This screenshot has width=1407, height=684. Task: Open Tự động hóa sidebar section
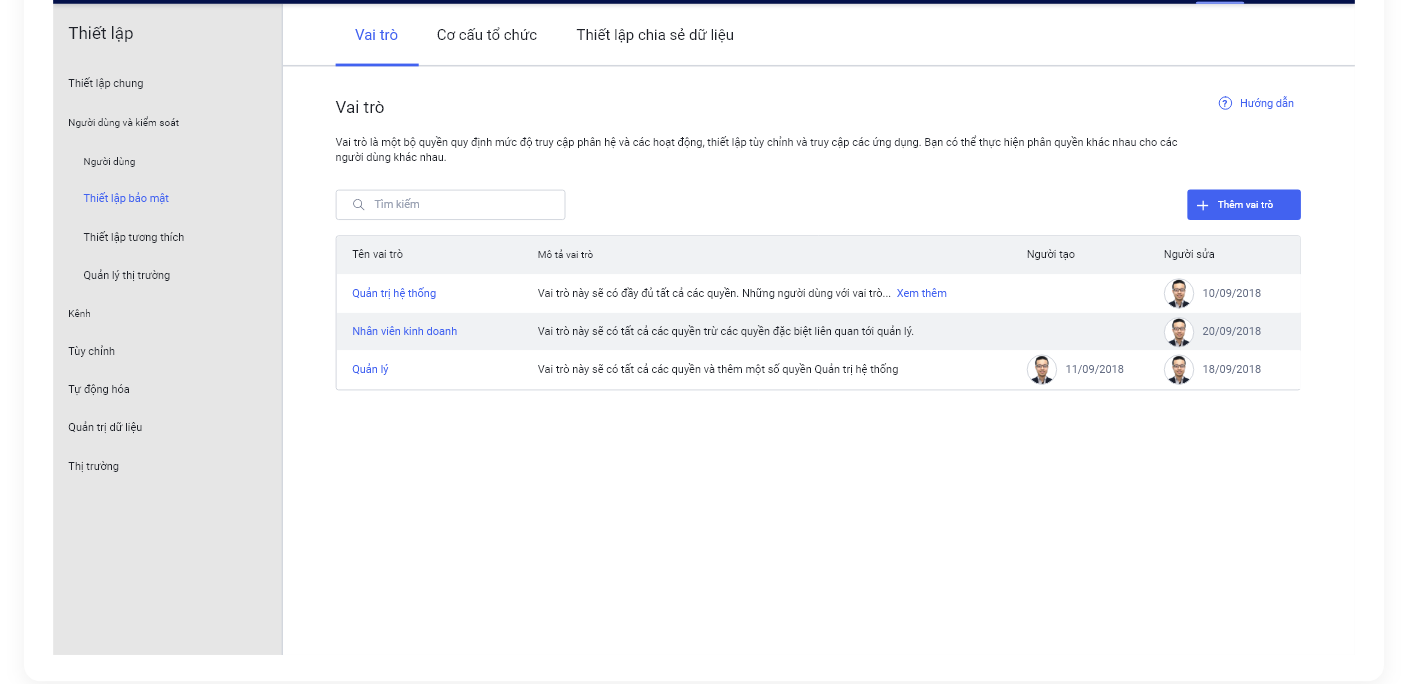coord(99,389)
